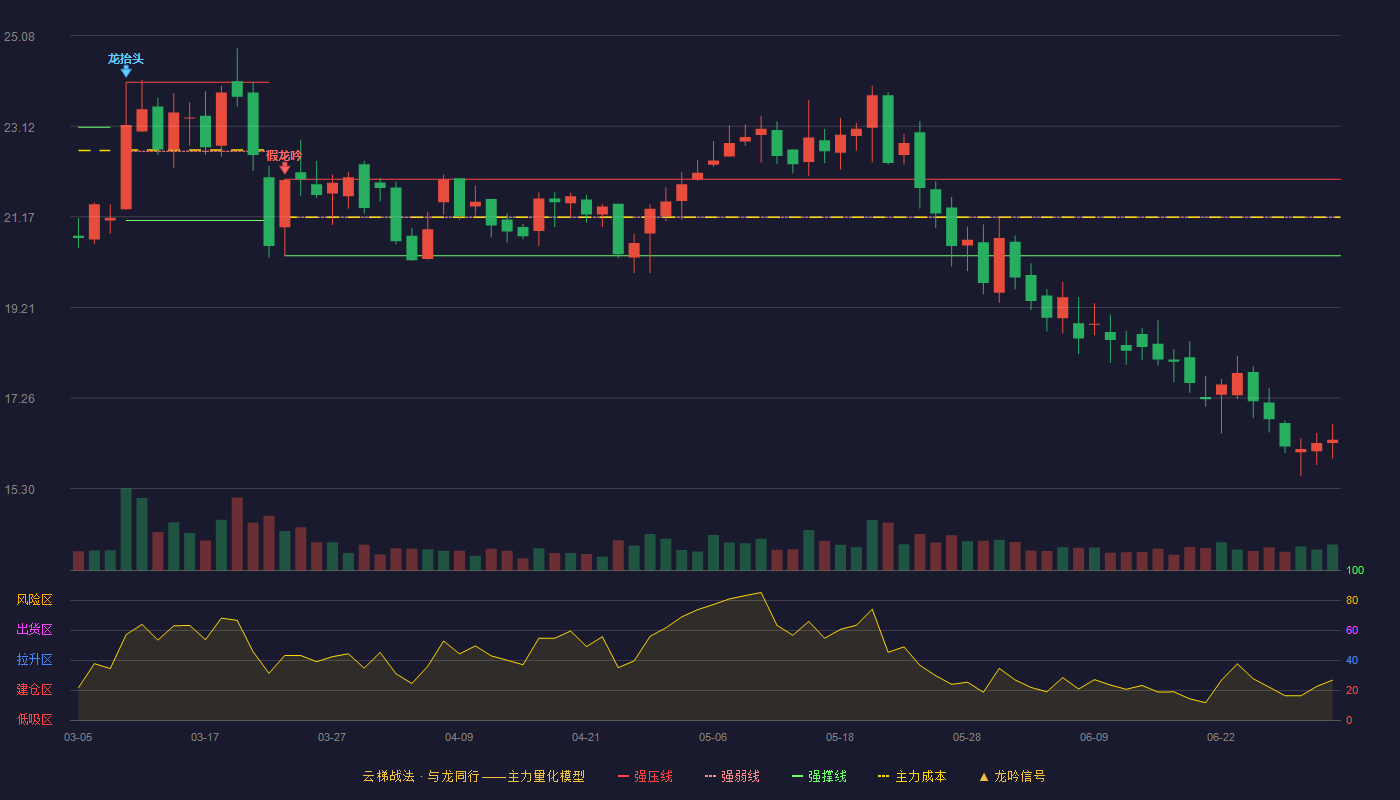Toggle the 强压线 legend series
The width and height of the screenshot is (1400, 800).
(x=645, y=776)
